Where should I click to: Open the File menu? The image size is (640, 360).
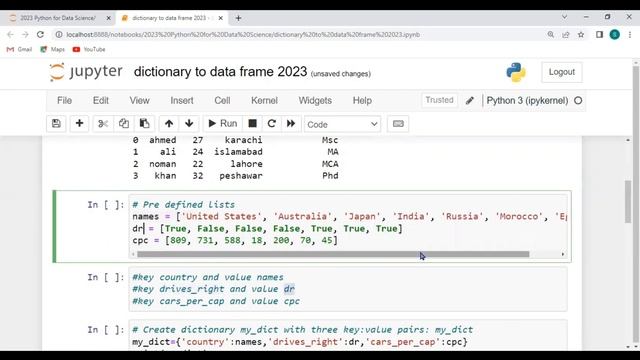(64, 100)
